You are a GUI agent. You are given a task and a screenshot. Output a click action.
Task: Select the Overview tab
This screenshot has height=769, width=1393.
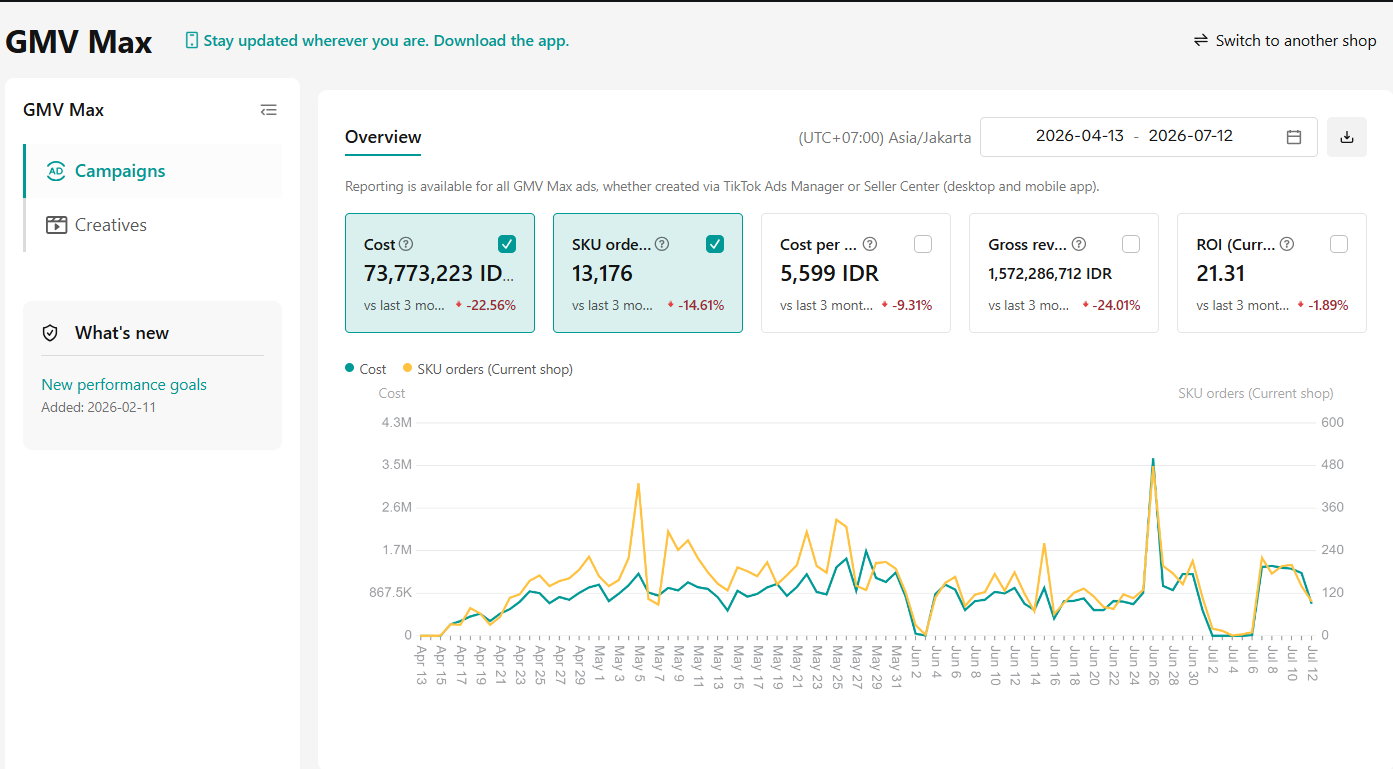[383, 137]
